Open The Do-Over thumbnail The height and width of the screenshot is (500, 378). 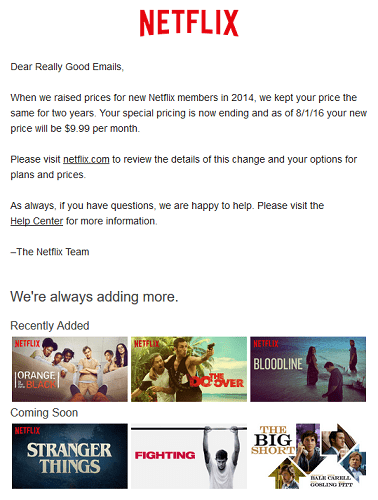pyautogui.click(x=189, y=369)
